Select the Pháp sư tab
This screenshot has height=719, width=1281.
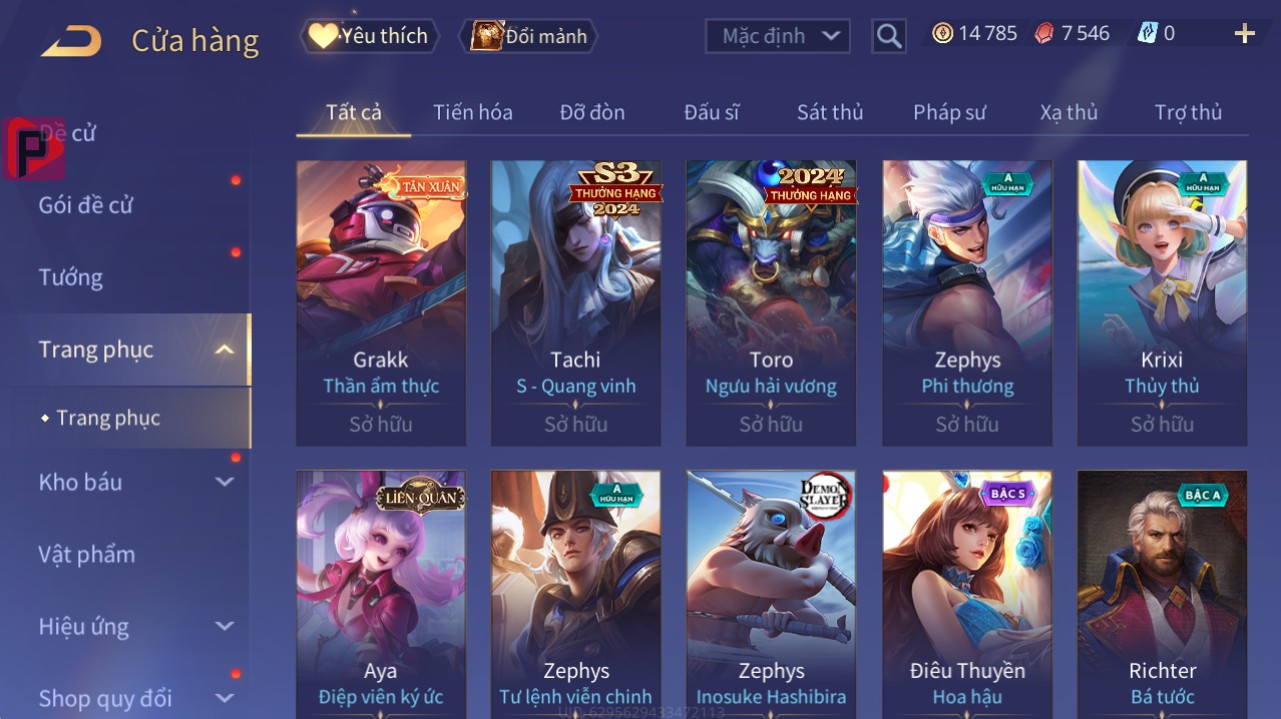coord(949,112)
